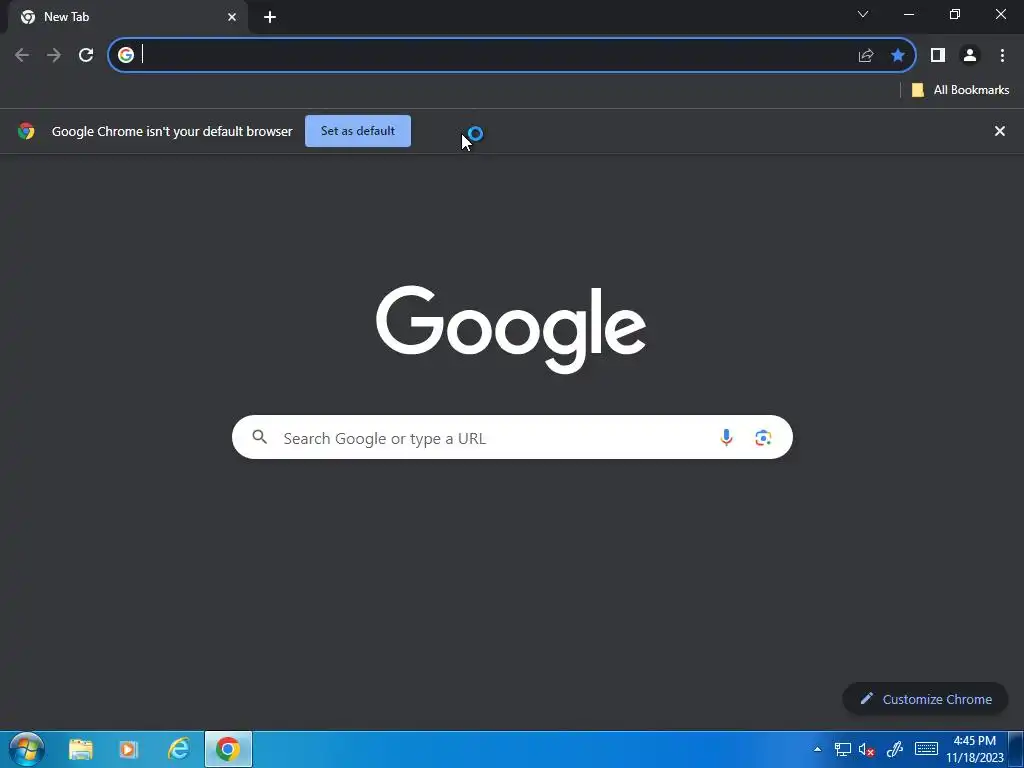The height and width of the screenshot is (768, 1024).
Task: Click the Search Google or type a URL box
Action: click(x=512, y=437)
